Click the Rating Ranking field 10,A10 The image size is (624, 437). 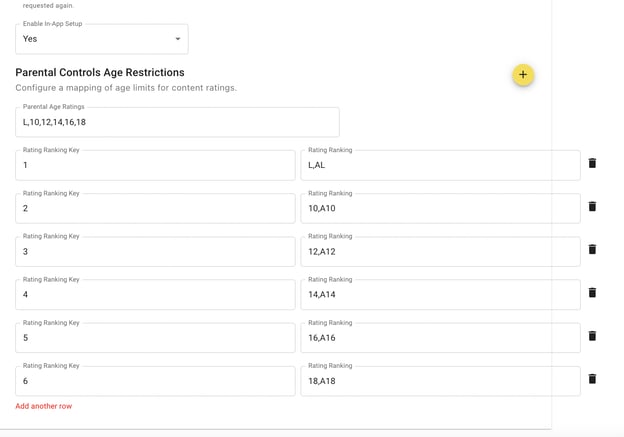click(x=440, y=208)
